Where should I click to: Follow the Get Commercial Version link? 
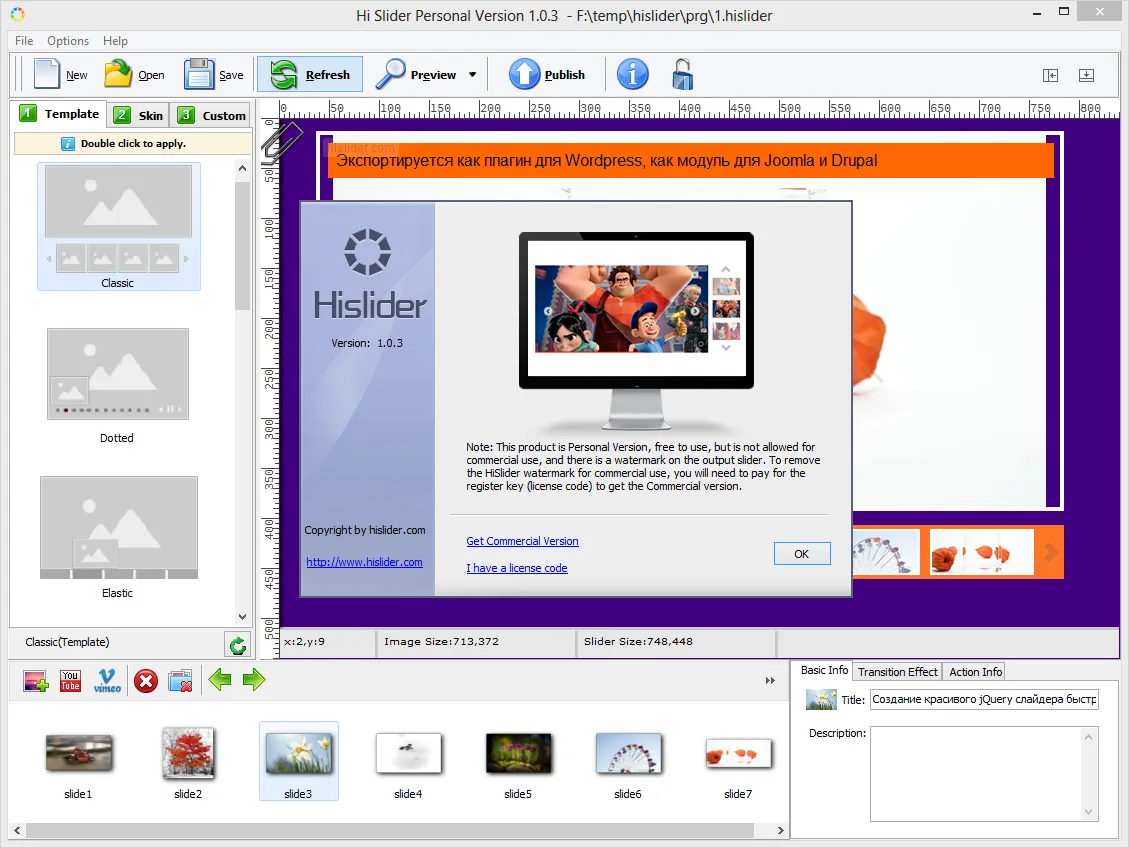(523, 541)
